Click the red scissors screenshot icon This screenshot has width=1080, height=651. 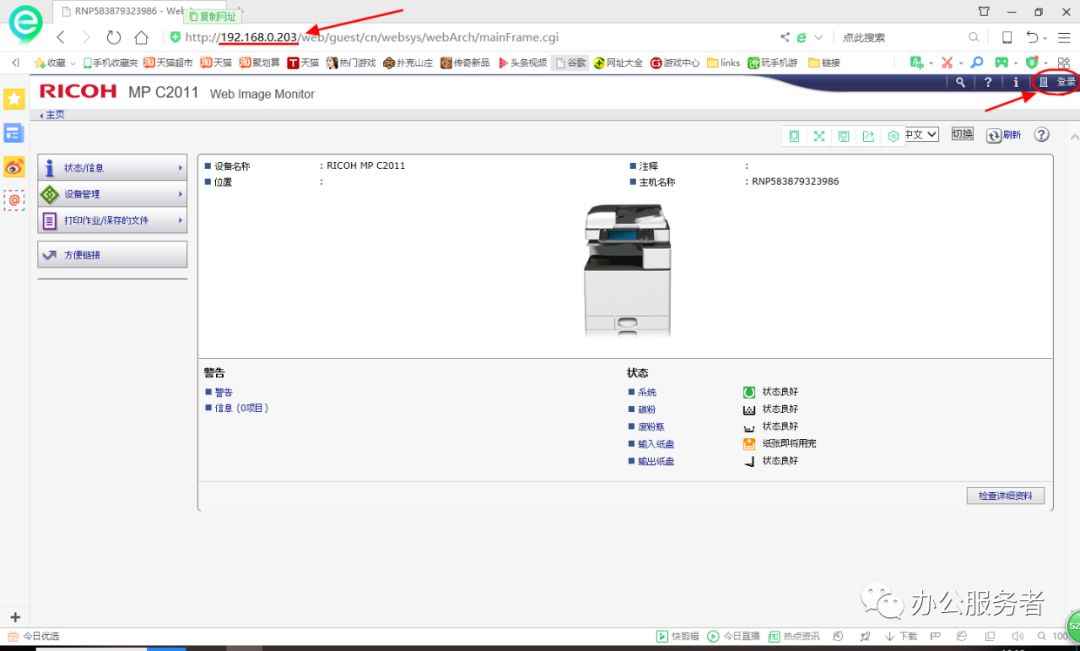pyautogui.click(x=947, y=63)
